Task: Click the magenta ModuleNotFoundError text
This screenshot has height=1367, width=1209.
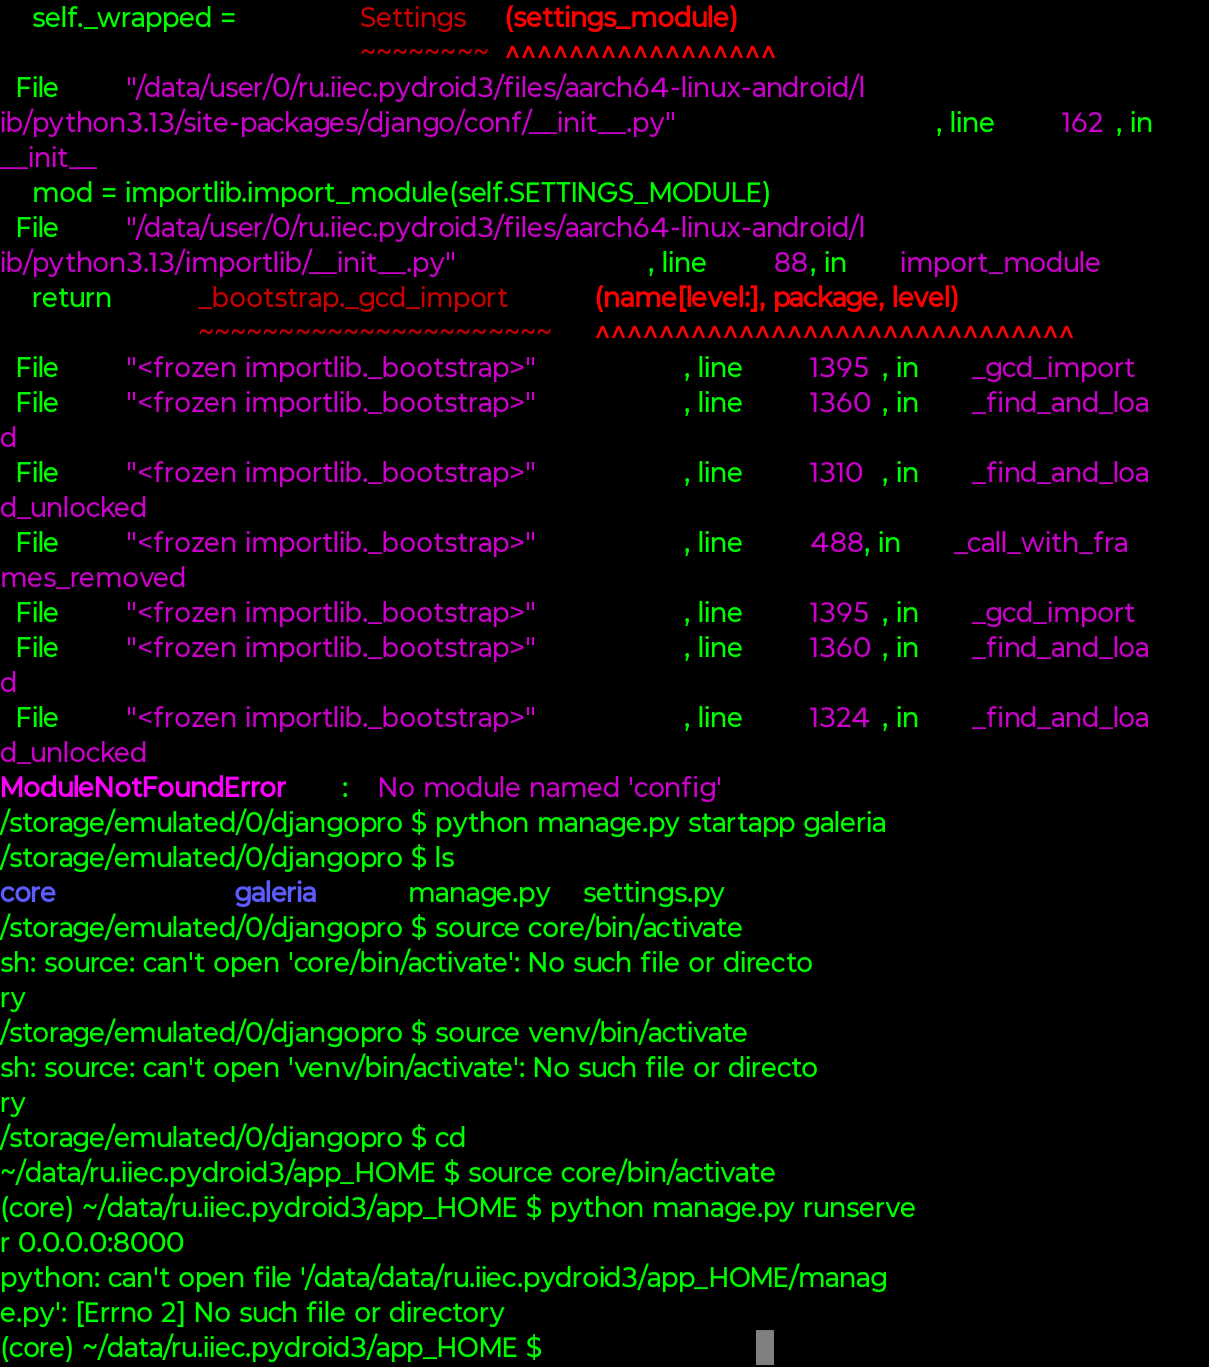Action: [x=143, y=788]
